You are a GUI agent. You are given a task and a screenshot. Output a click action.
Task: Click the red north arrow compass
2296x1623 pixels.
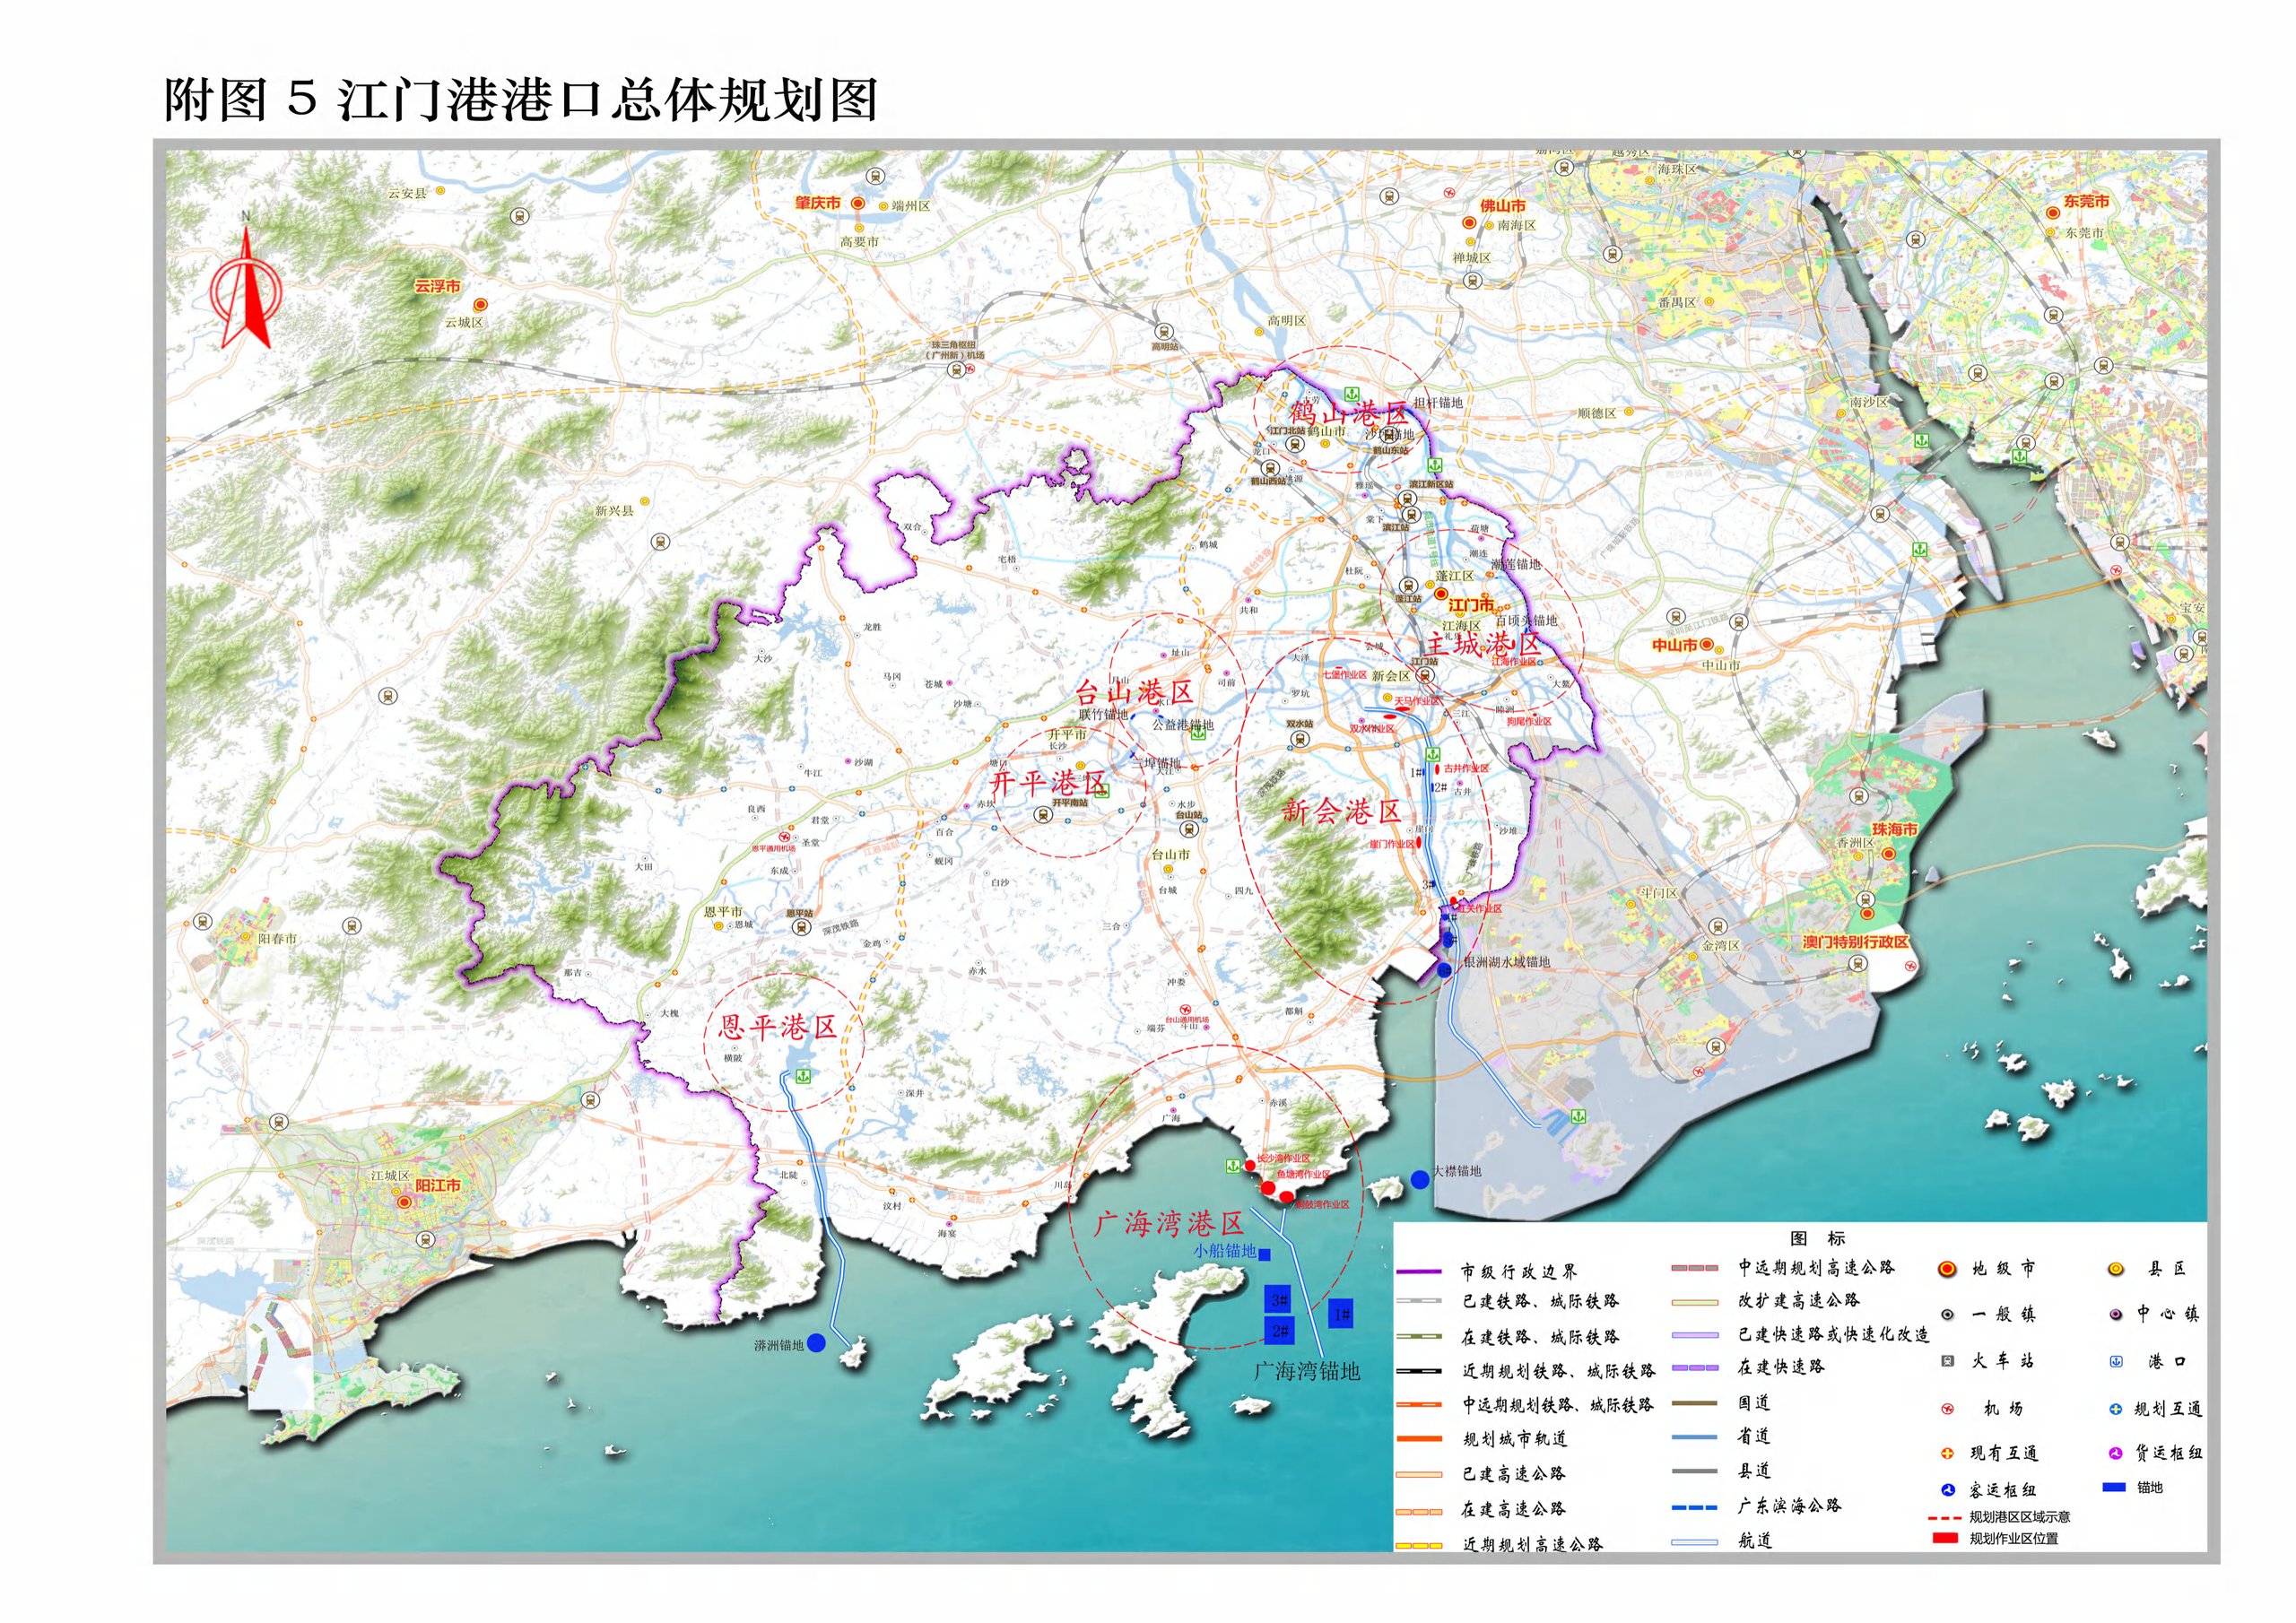pyautogui.click(x=245, y=287)
